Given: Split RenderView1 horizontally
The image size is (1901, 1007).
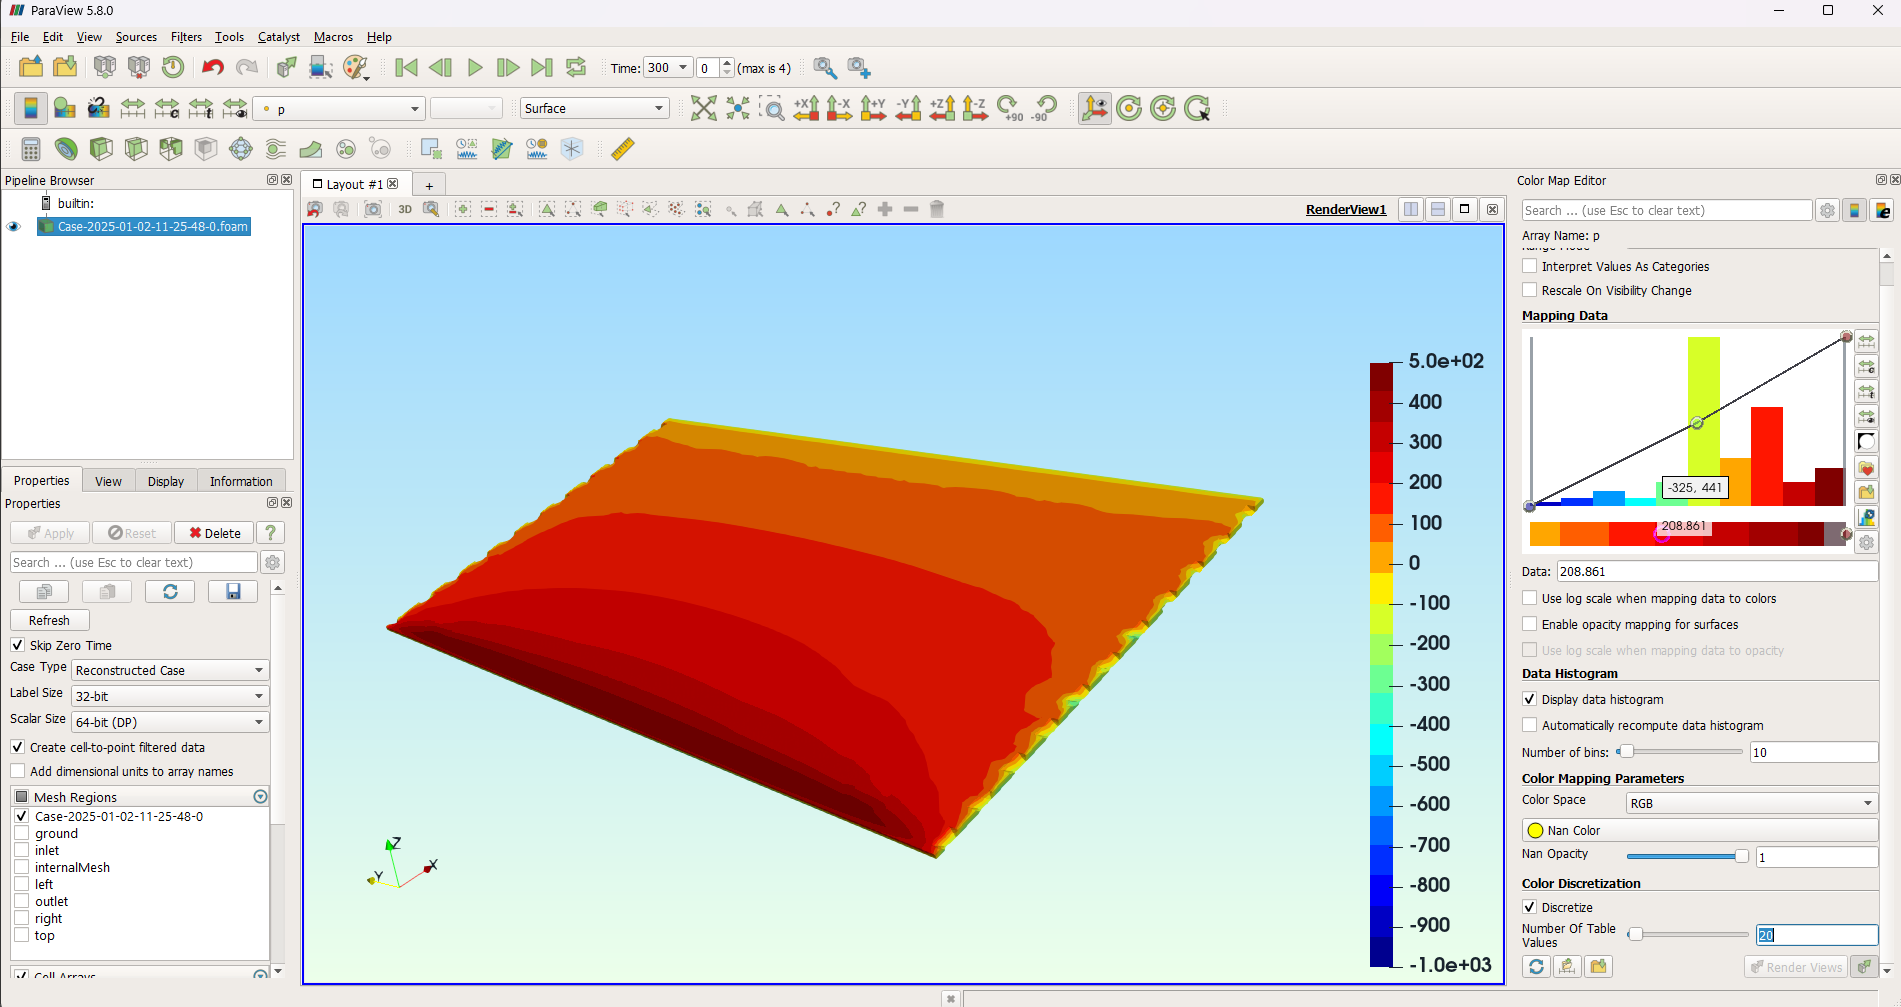Looking at the screenshot, I should [x=1411, y=209].
